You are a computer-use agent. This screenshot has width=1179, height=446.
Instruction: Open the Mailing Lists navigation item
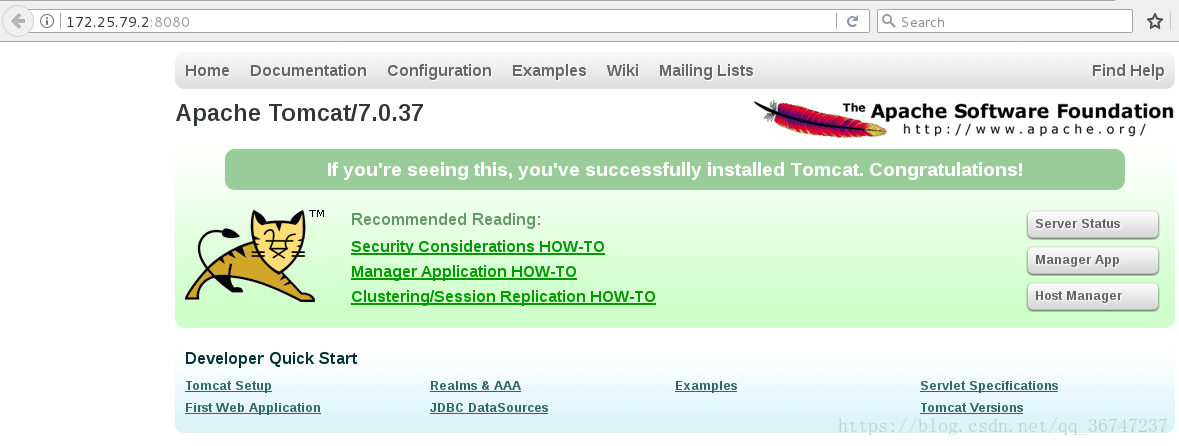(x=706, y=71)
